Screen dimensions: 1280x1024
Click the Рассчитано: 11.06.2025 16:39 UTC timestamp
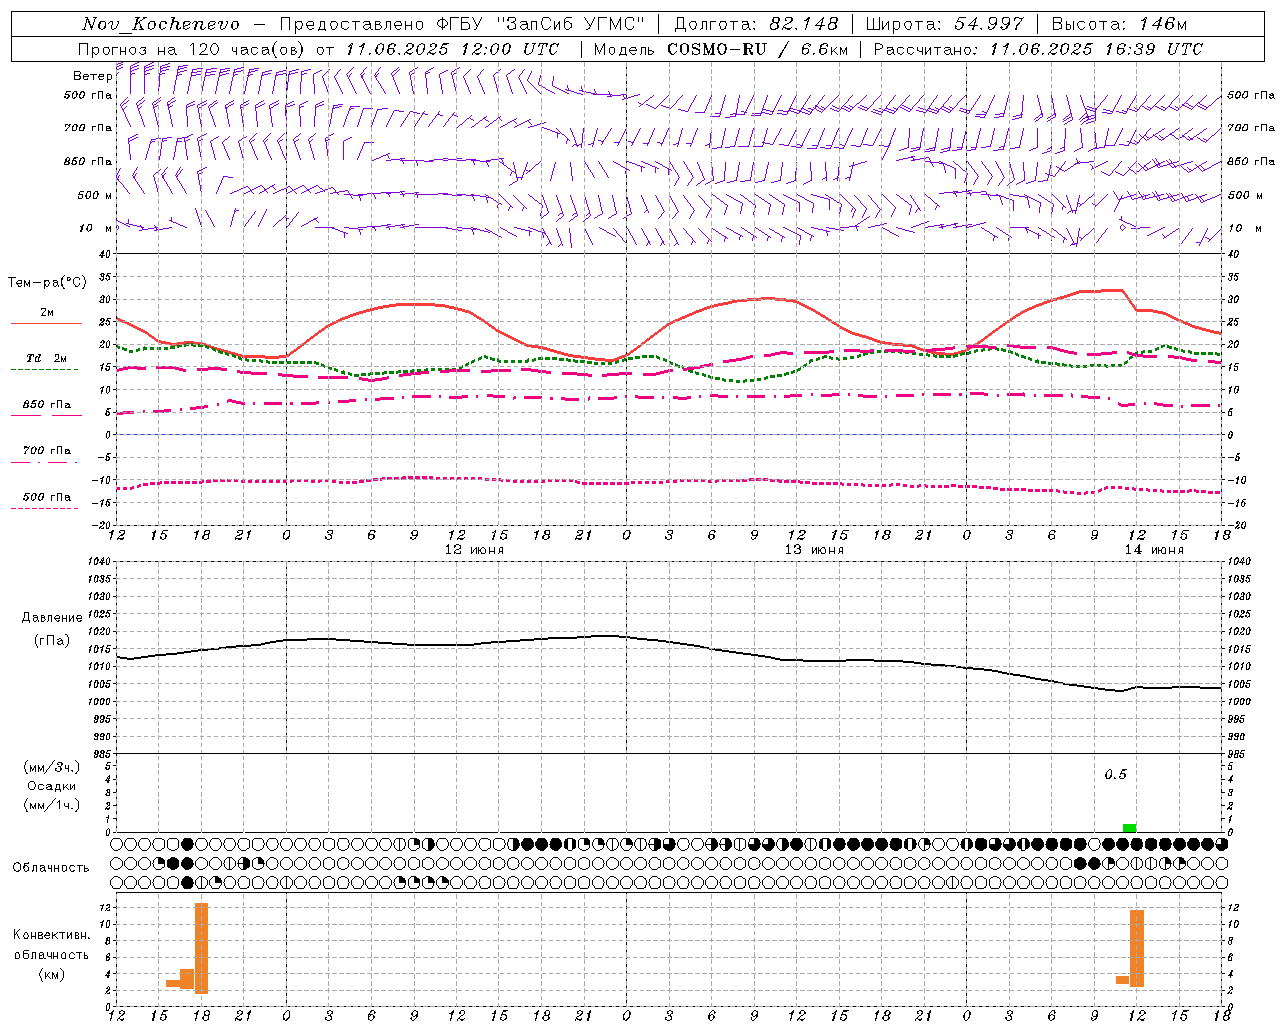tap(1038, 49)
